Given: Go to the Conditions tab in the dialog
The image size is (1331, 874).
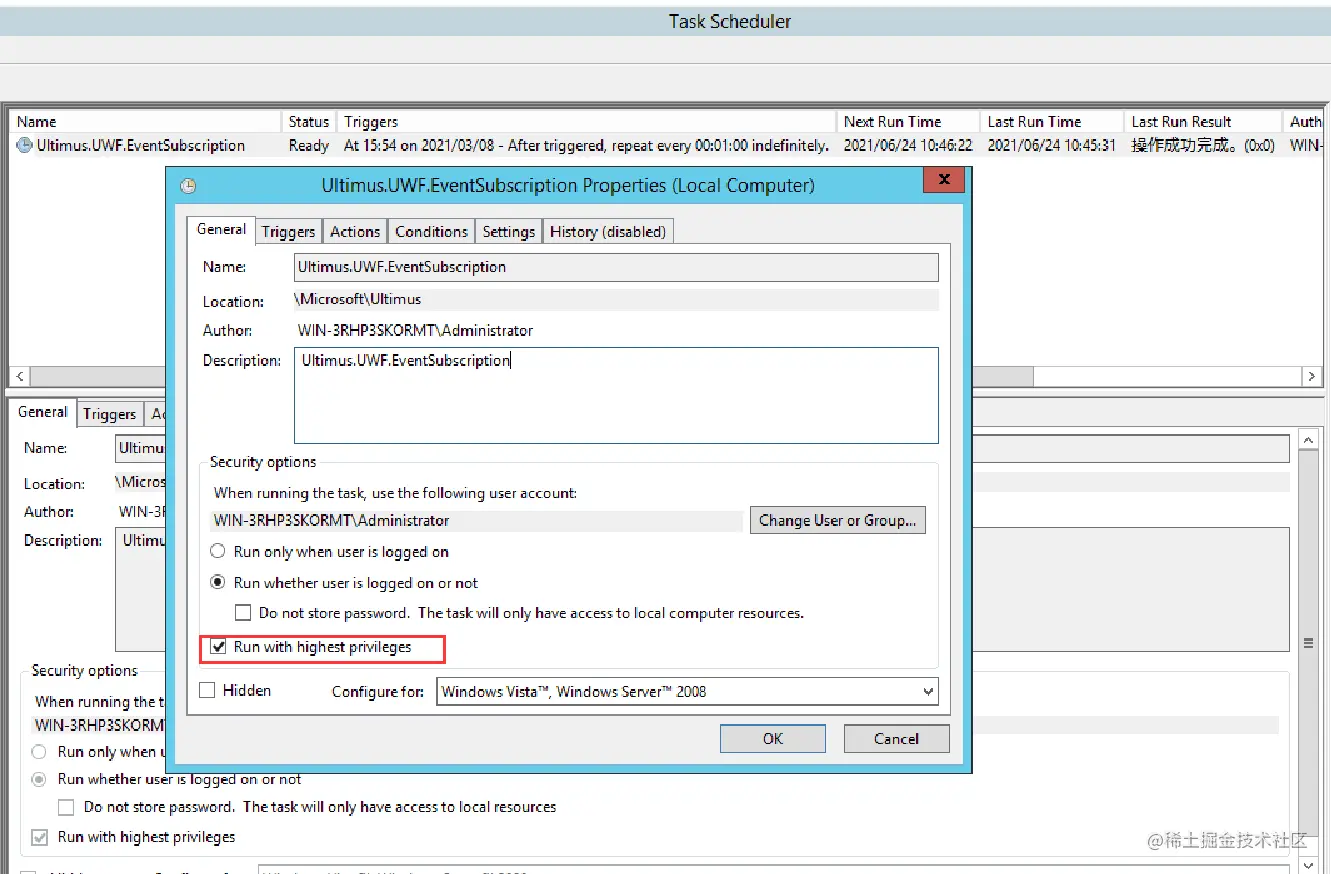Looking at the screenshot, I should pyautogui.click(x=431, y=231).
